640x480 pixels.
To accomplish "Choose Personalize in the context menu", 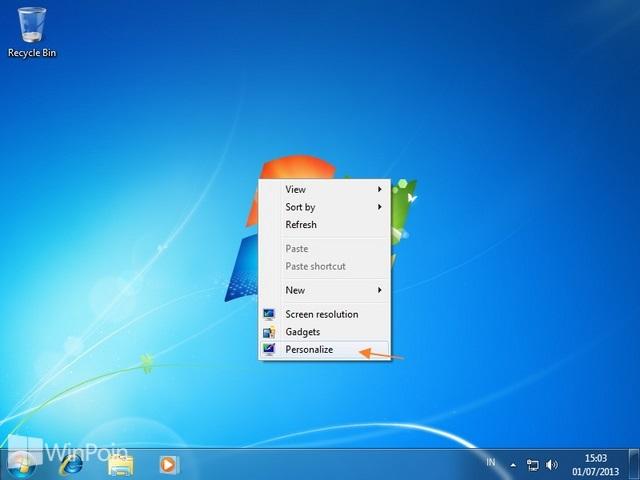I will pos(324,349).
